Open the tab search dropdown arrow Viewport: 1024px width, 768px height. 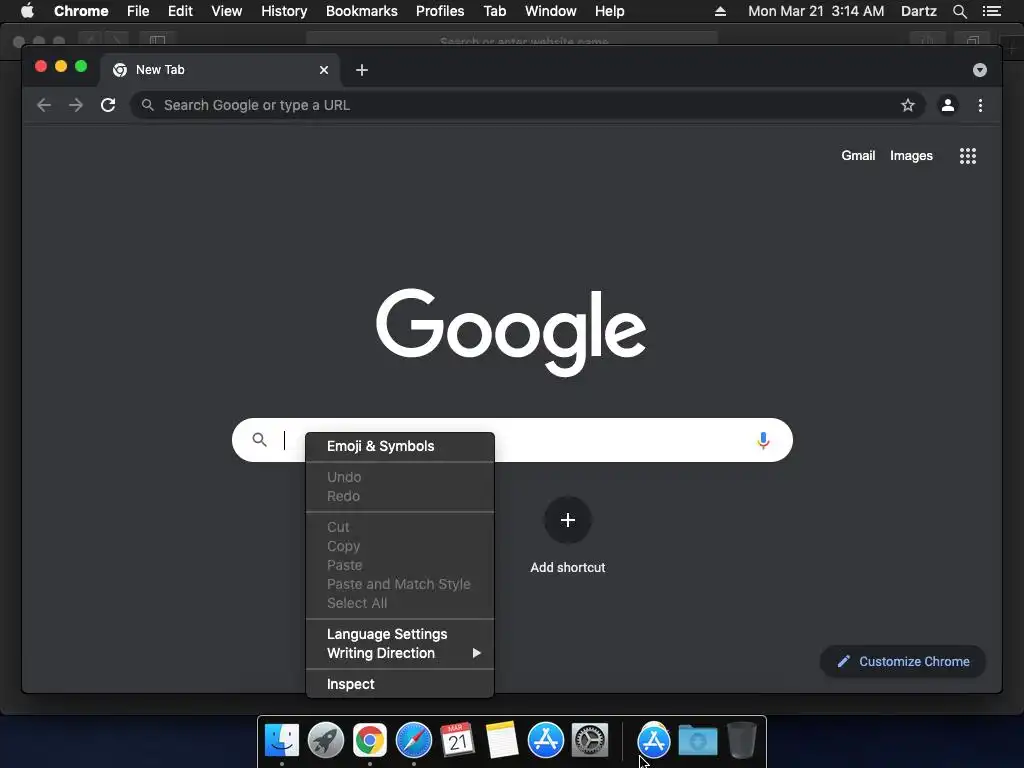[x=980, y=70]
